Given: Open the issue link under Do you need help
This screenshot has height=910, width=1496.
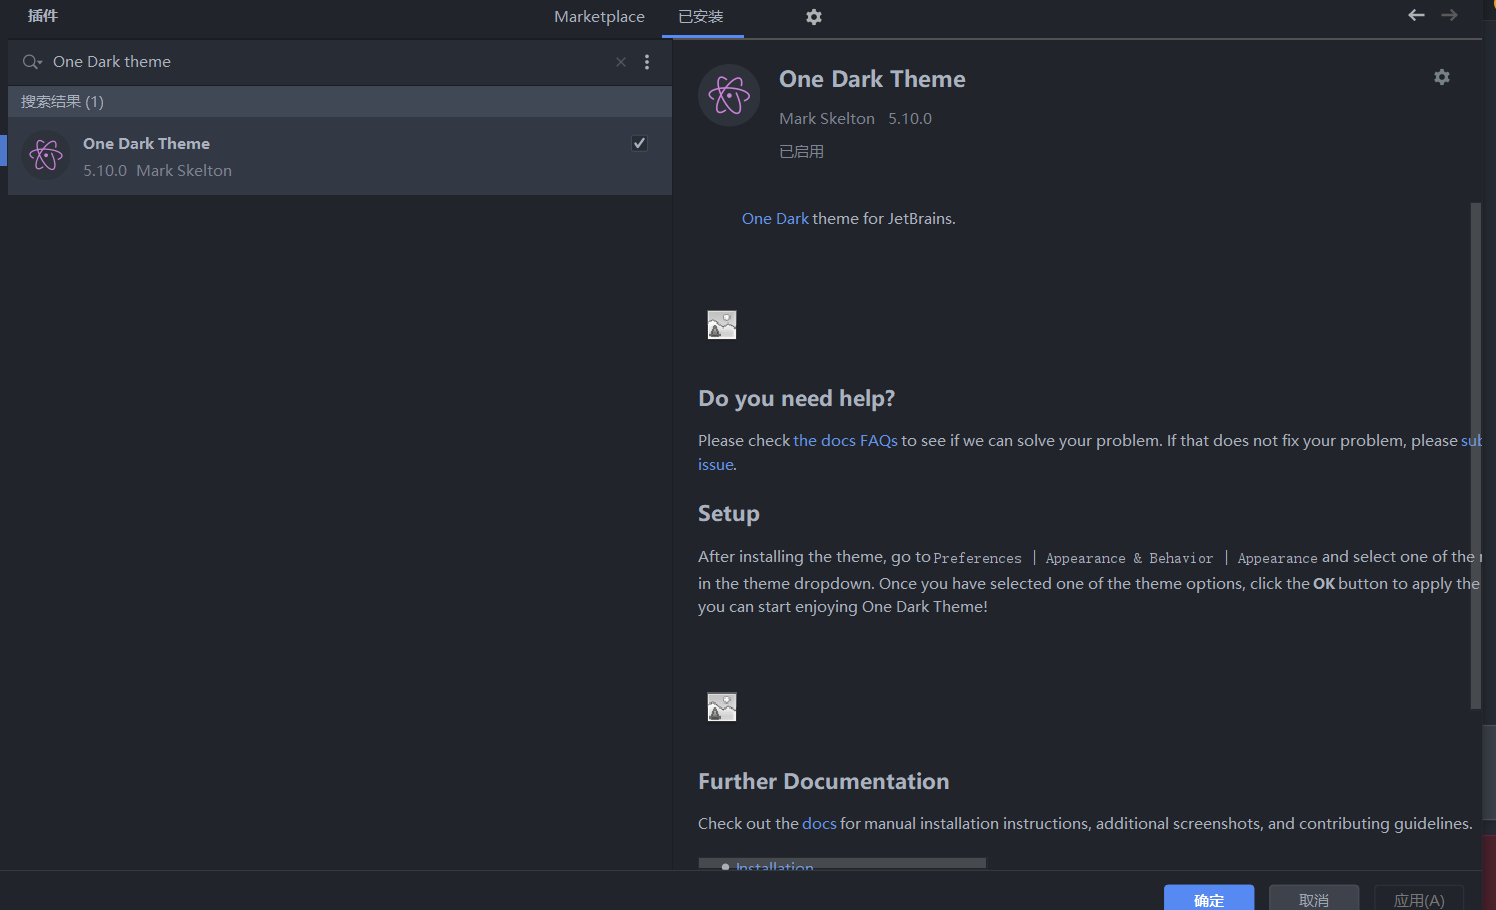Looking at the screenshot, I should pos(715,464).
